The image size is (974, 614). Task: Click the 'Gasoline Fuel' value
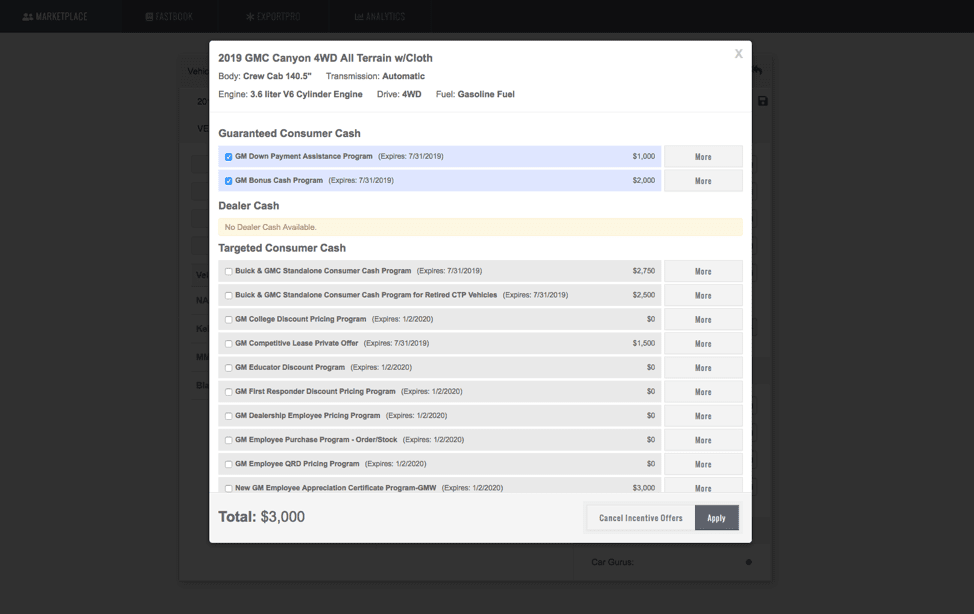click(x=486, y=94)
